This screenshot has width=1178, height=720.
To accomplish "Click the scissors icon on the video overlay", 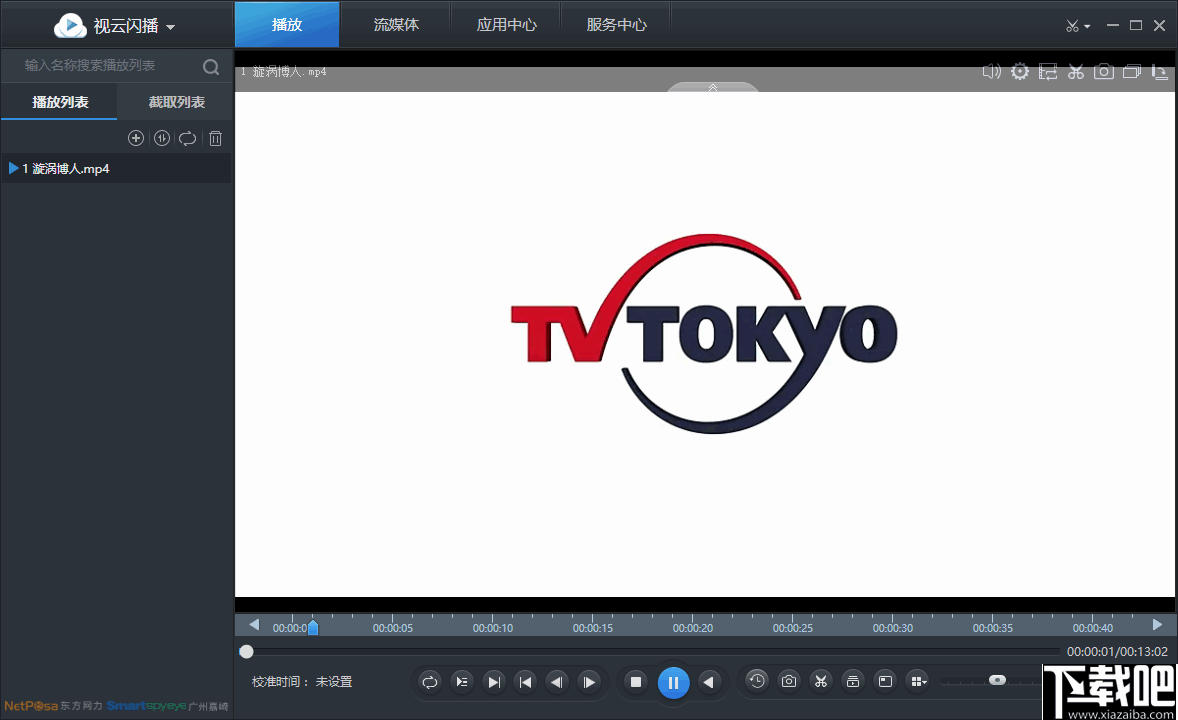I will point(1076,71).
